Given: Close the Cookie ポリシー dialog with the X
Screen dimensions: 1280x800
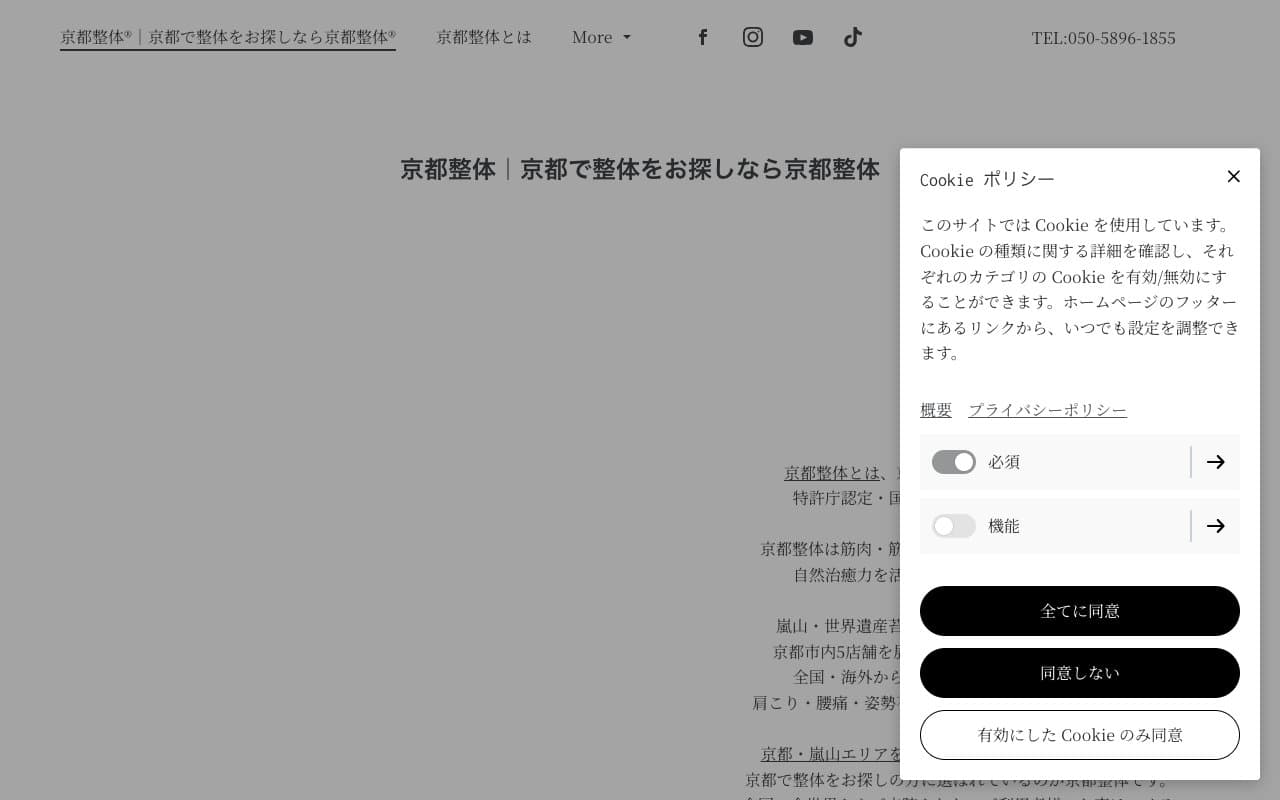Looking at the screenshot, I should [x=1233, y=176].
